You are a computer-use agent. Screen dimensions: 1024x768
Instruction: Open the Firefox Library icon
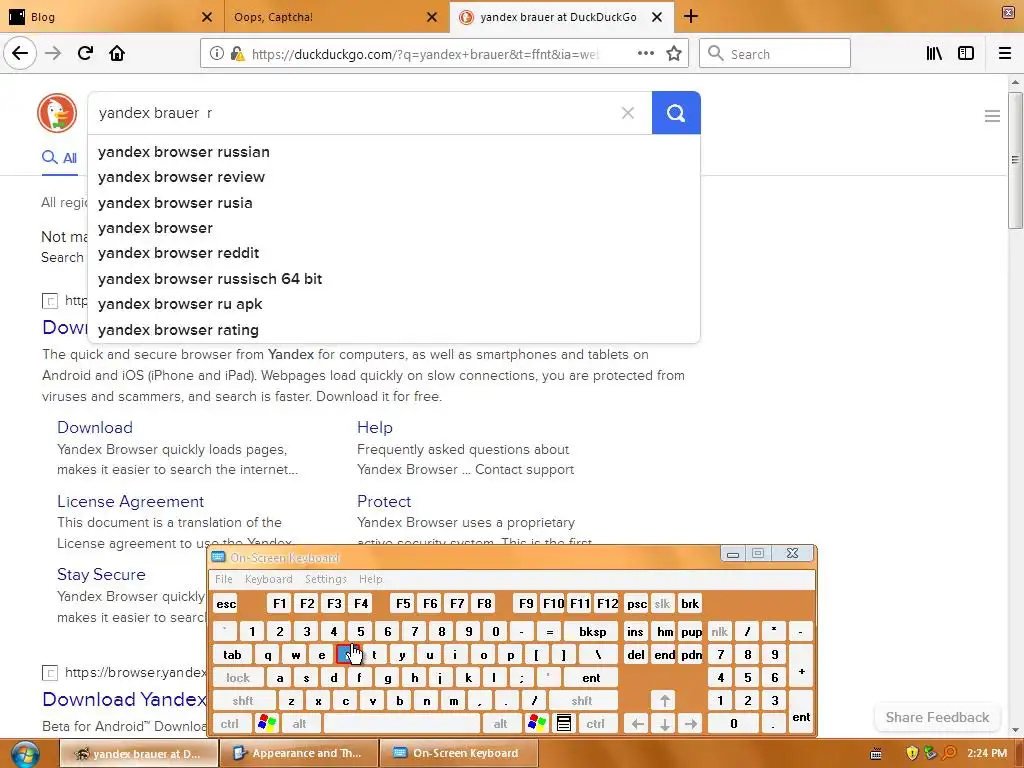pos(934,54)
